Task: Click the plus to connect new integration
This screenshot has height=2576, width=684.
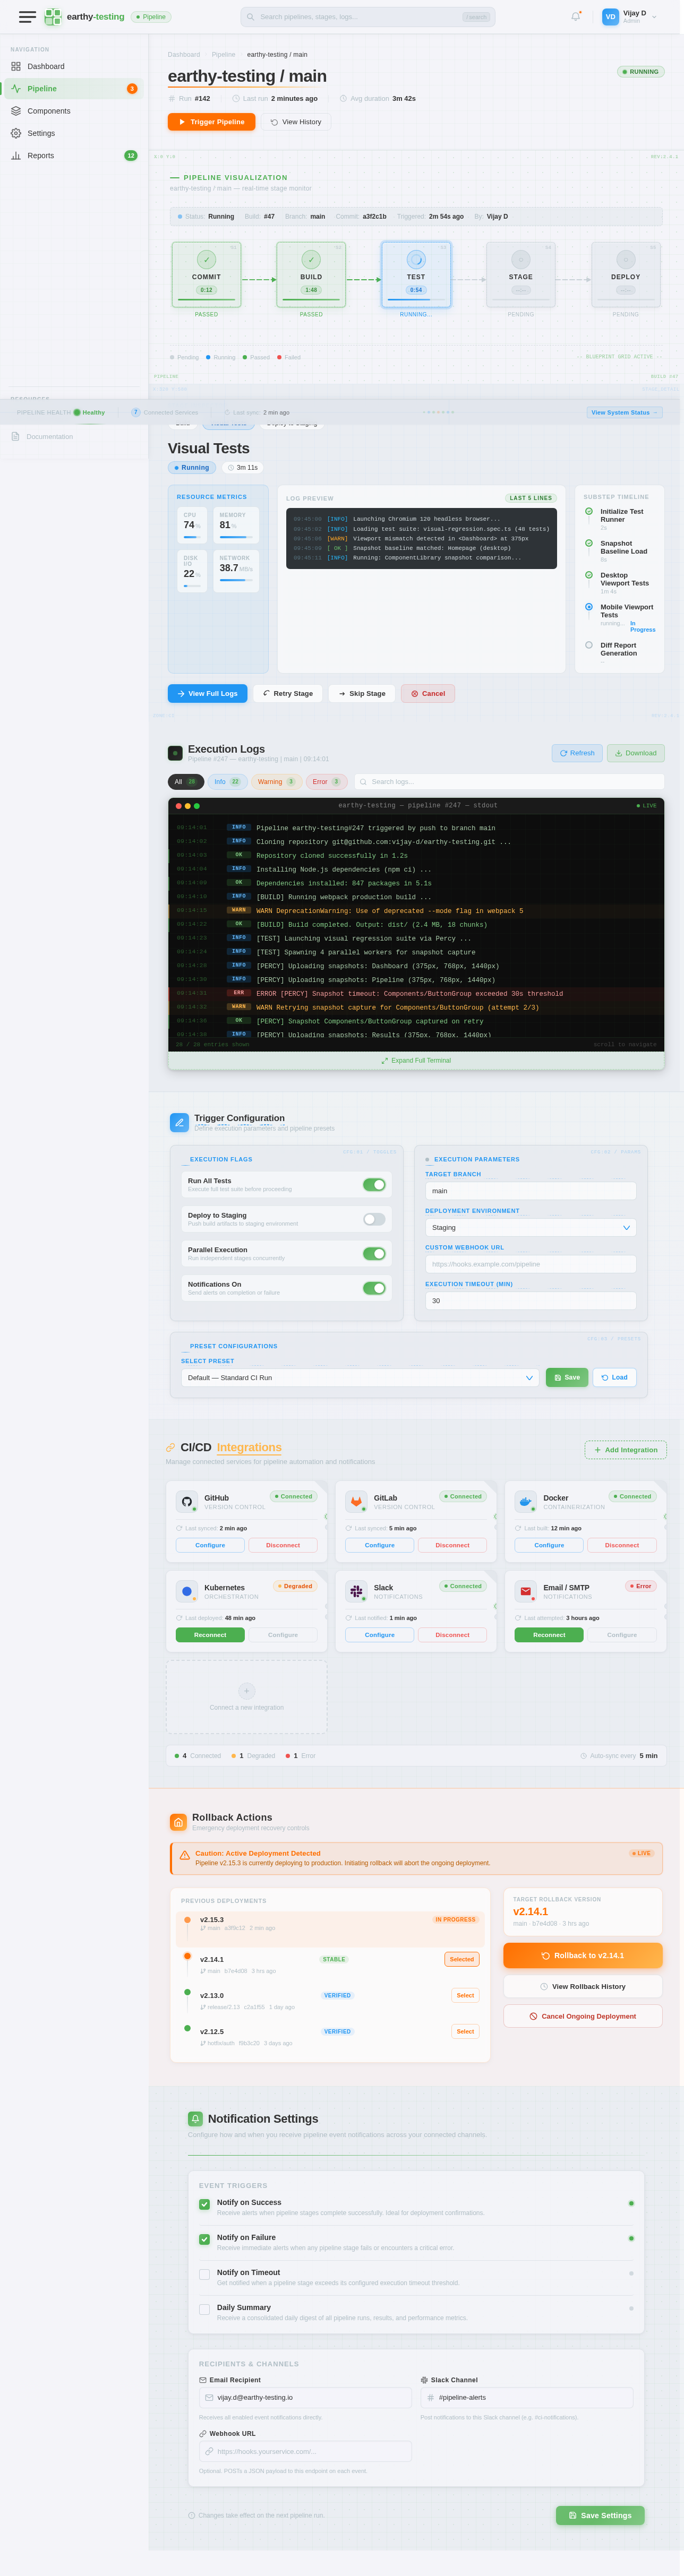Action: pyautogui.click(x=247, y=1691)
